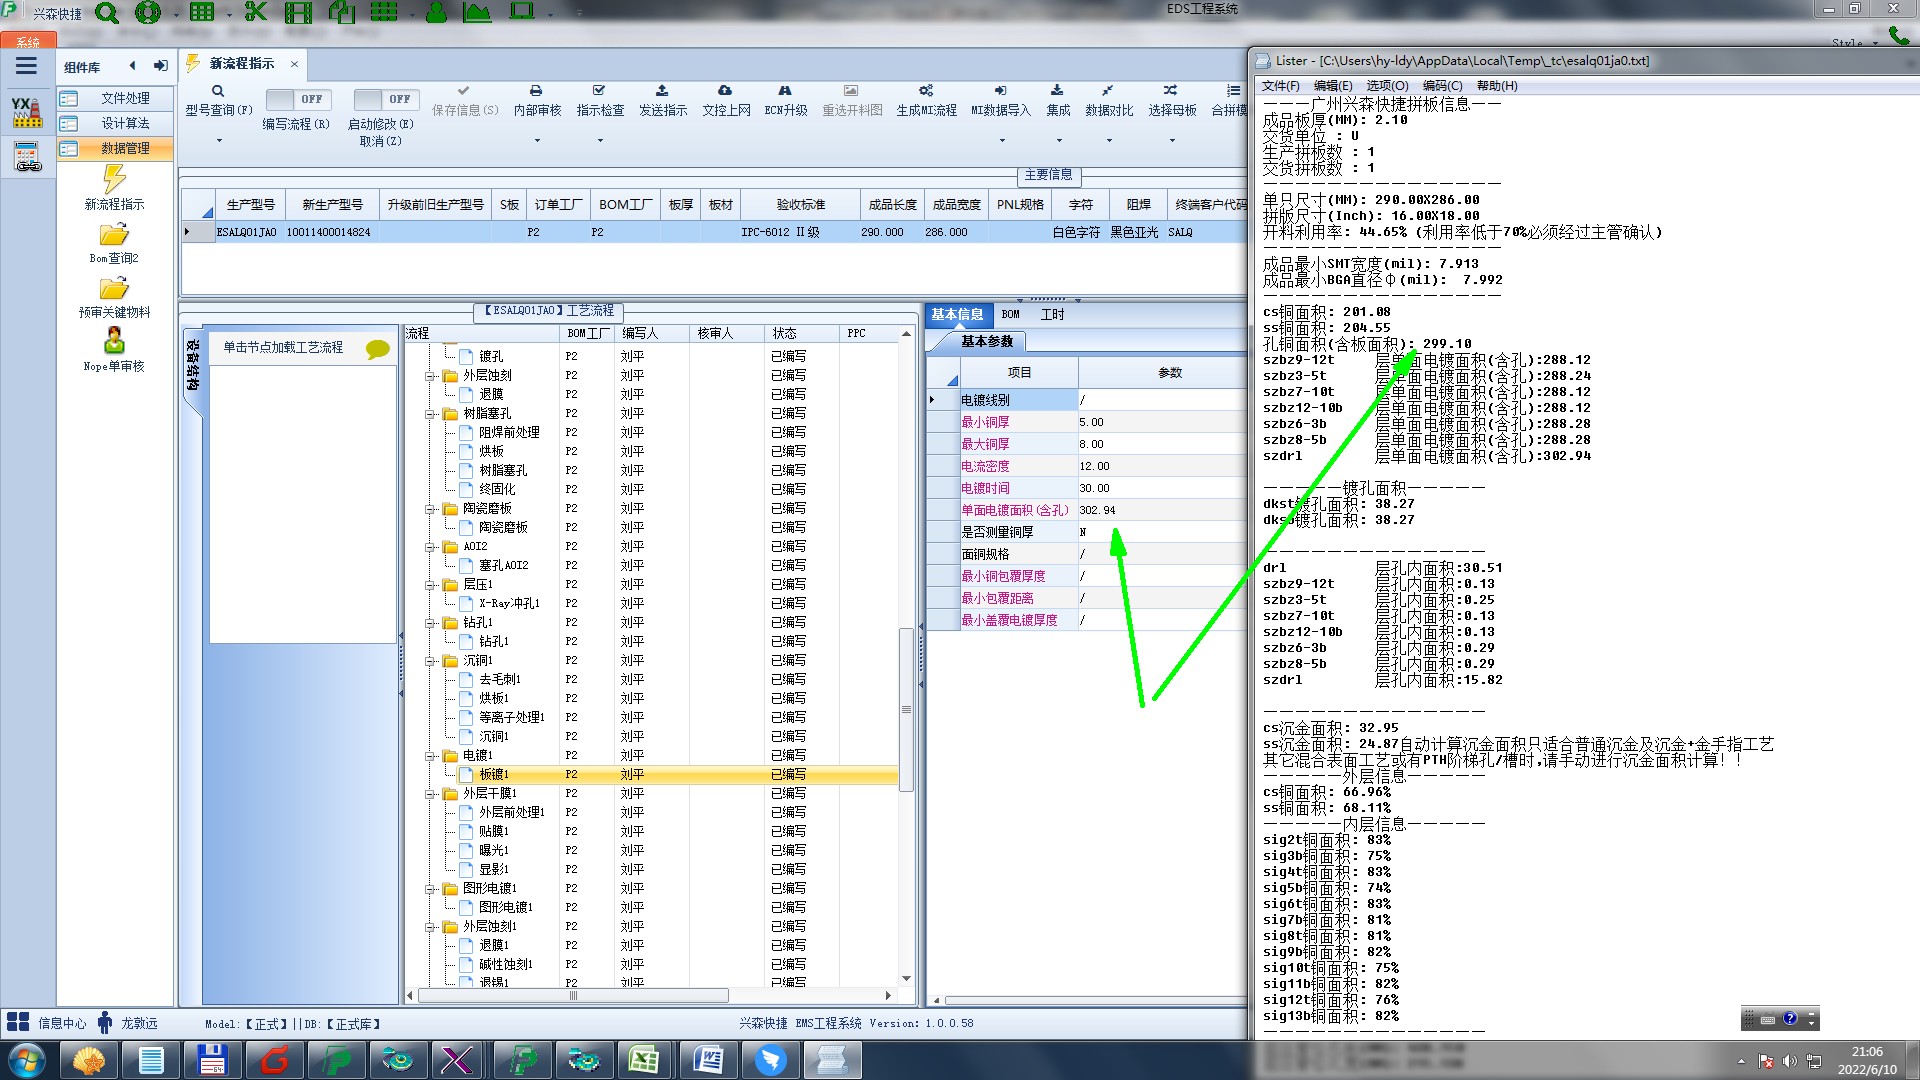Image resolution: width=1920 pixels, height=1080 pixels.
Task: Click the green magnifier search icon in title bar
Action: point(107,12)
